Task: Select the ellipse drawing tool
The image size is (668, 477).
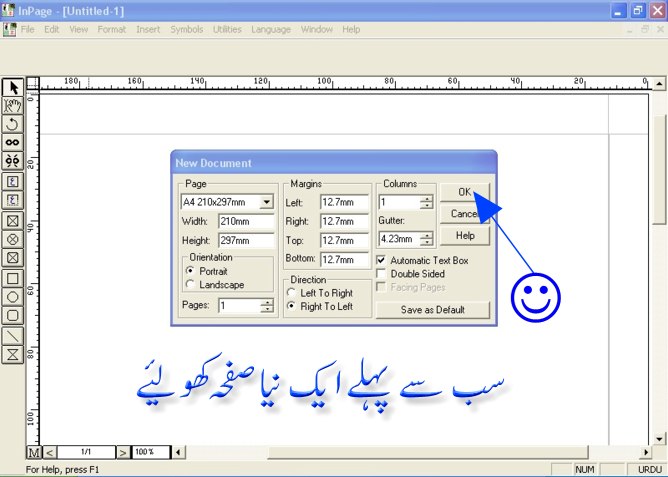Action: point(13,297)
